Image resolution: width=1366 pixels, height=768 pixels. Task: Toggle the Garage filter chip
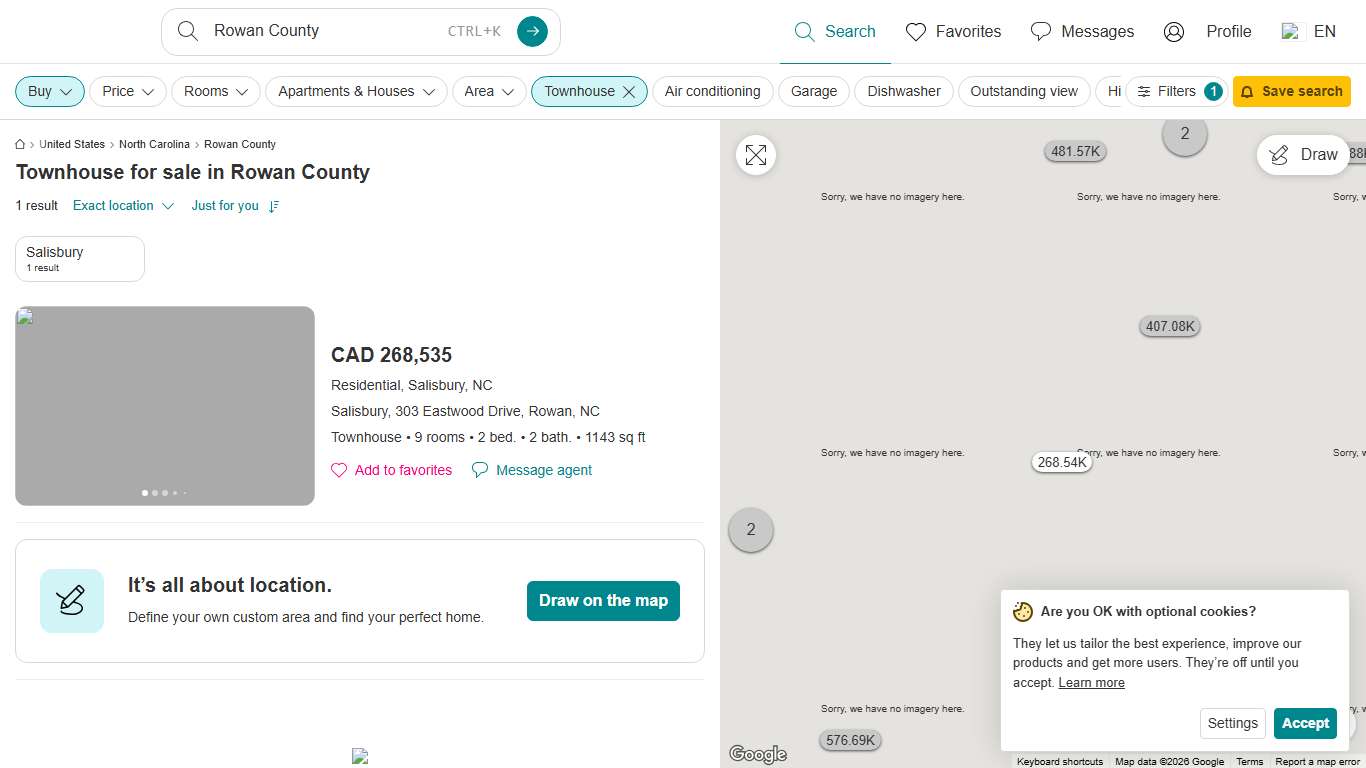[x=814, y=91]
